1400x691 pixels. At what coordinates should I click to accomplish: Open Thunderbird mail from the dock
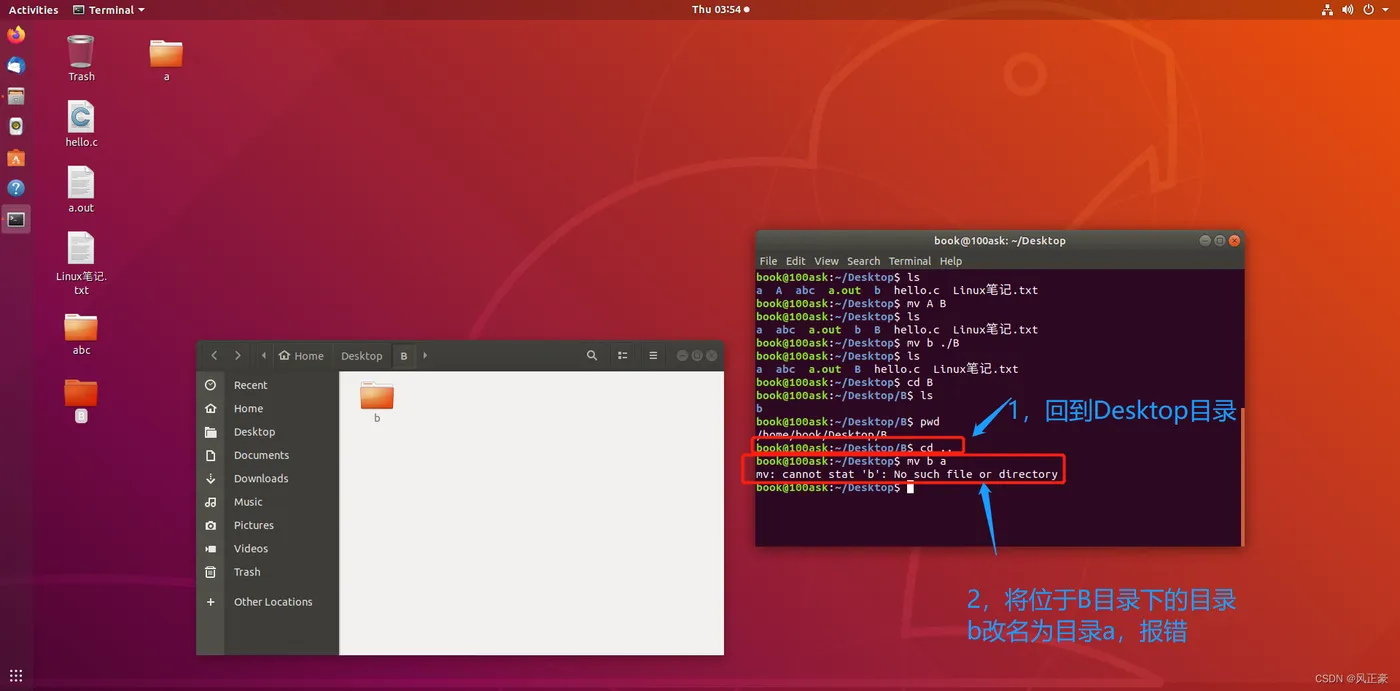(x=16, y=66)
